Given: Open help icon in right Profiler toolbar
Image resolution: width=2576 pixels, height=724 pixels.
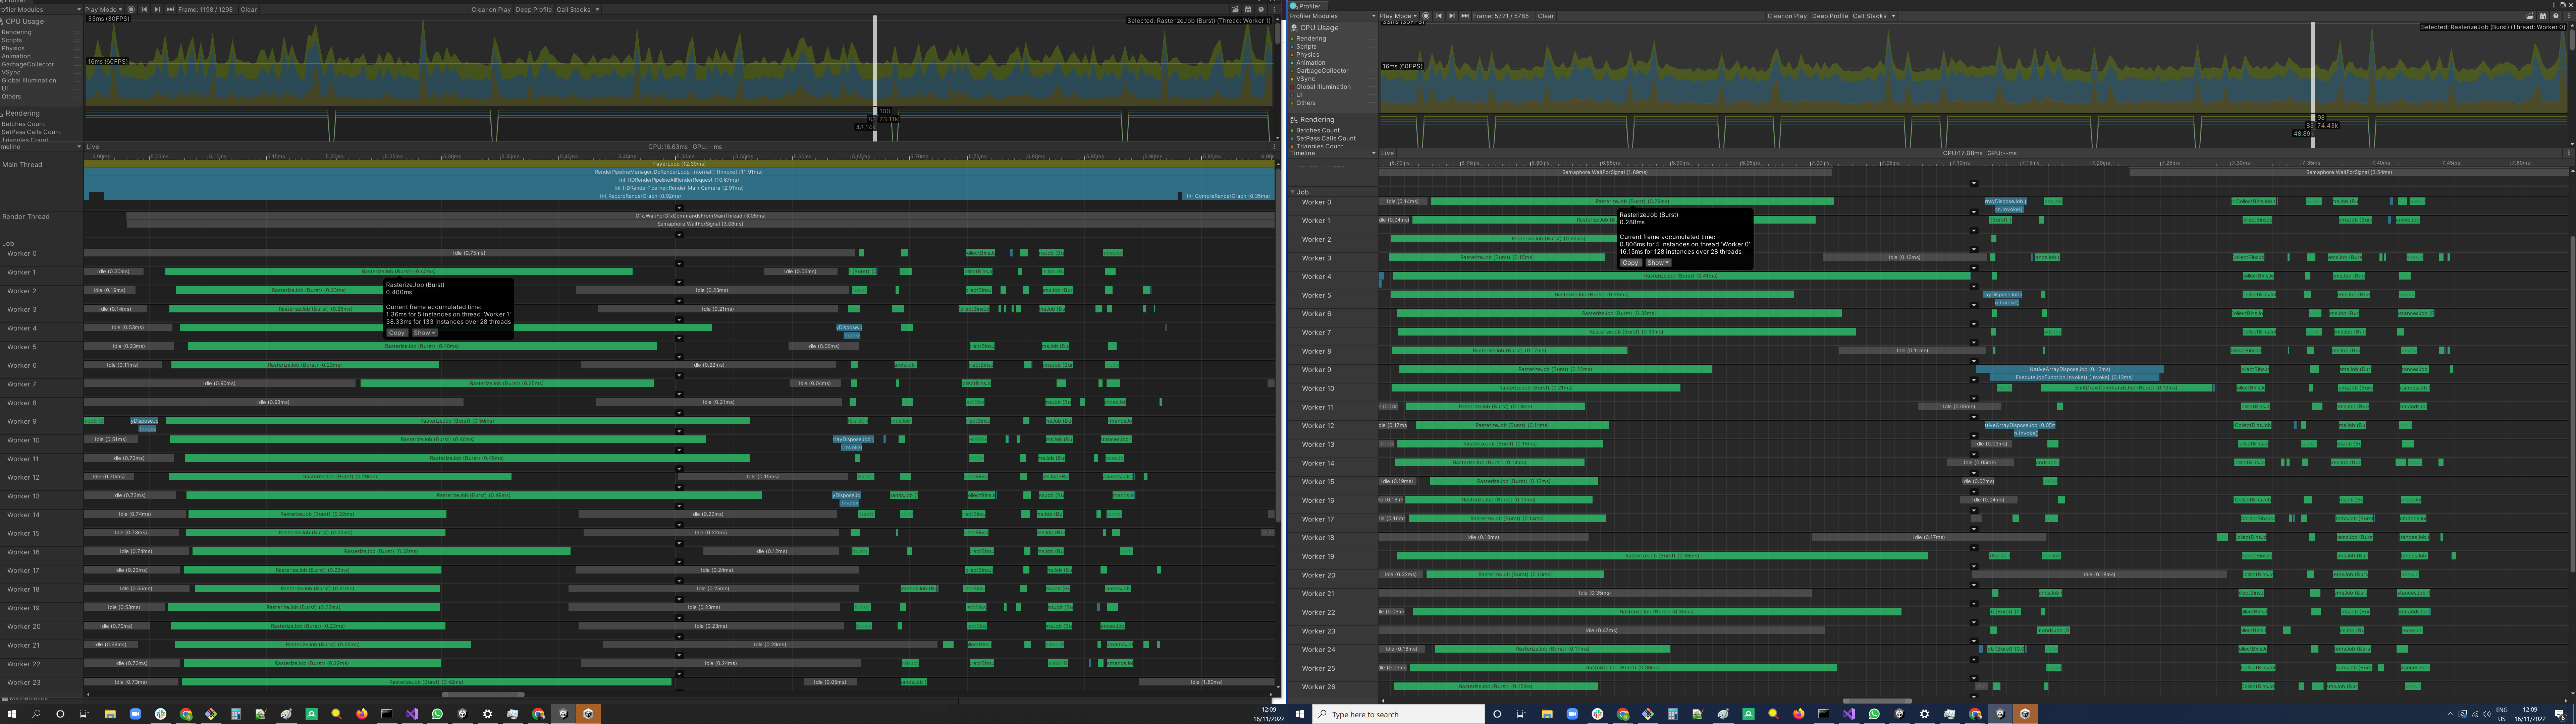Looking at the screenshot, I should (x=2556, y=16).
